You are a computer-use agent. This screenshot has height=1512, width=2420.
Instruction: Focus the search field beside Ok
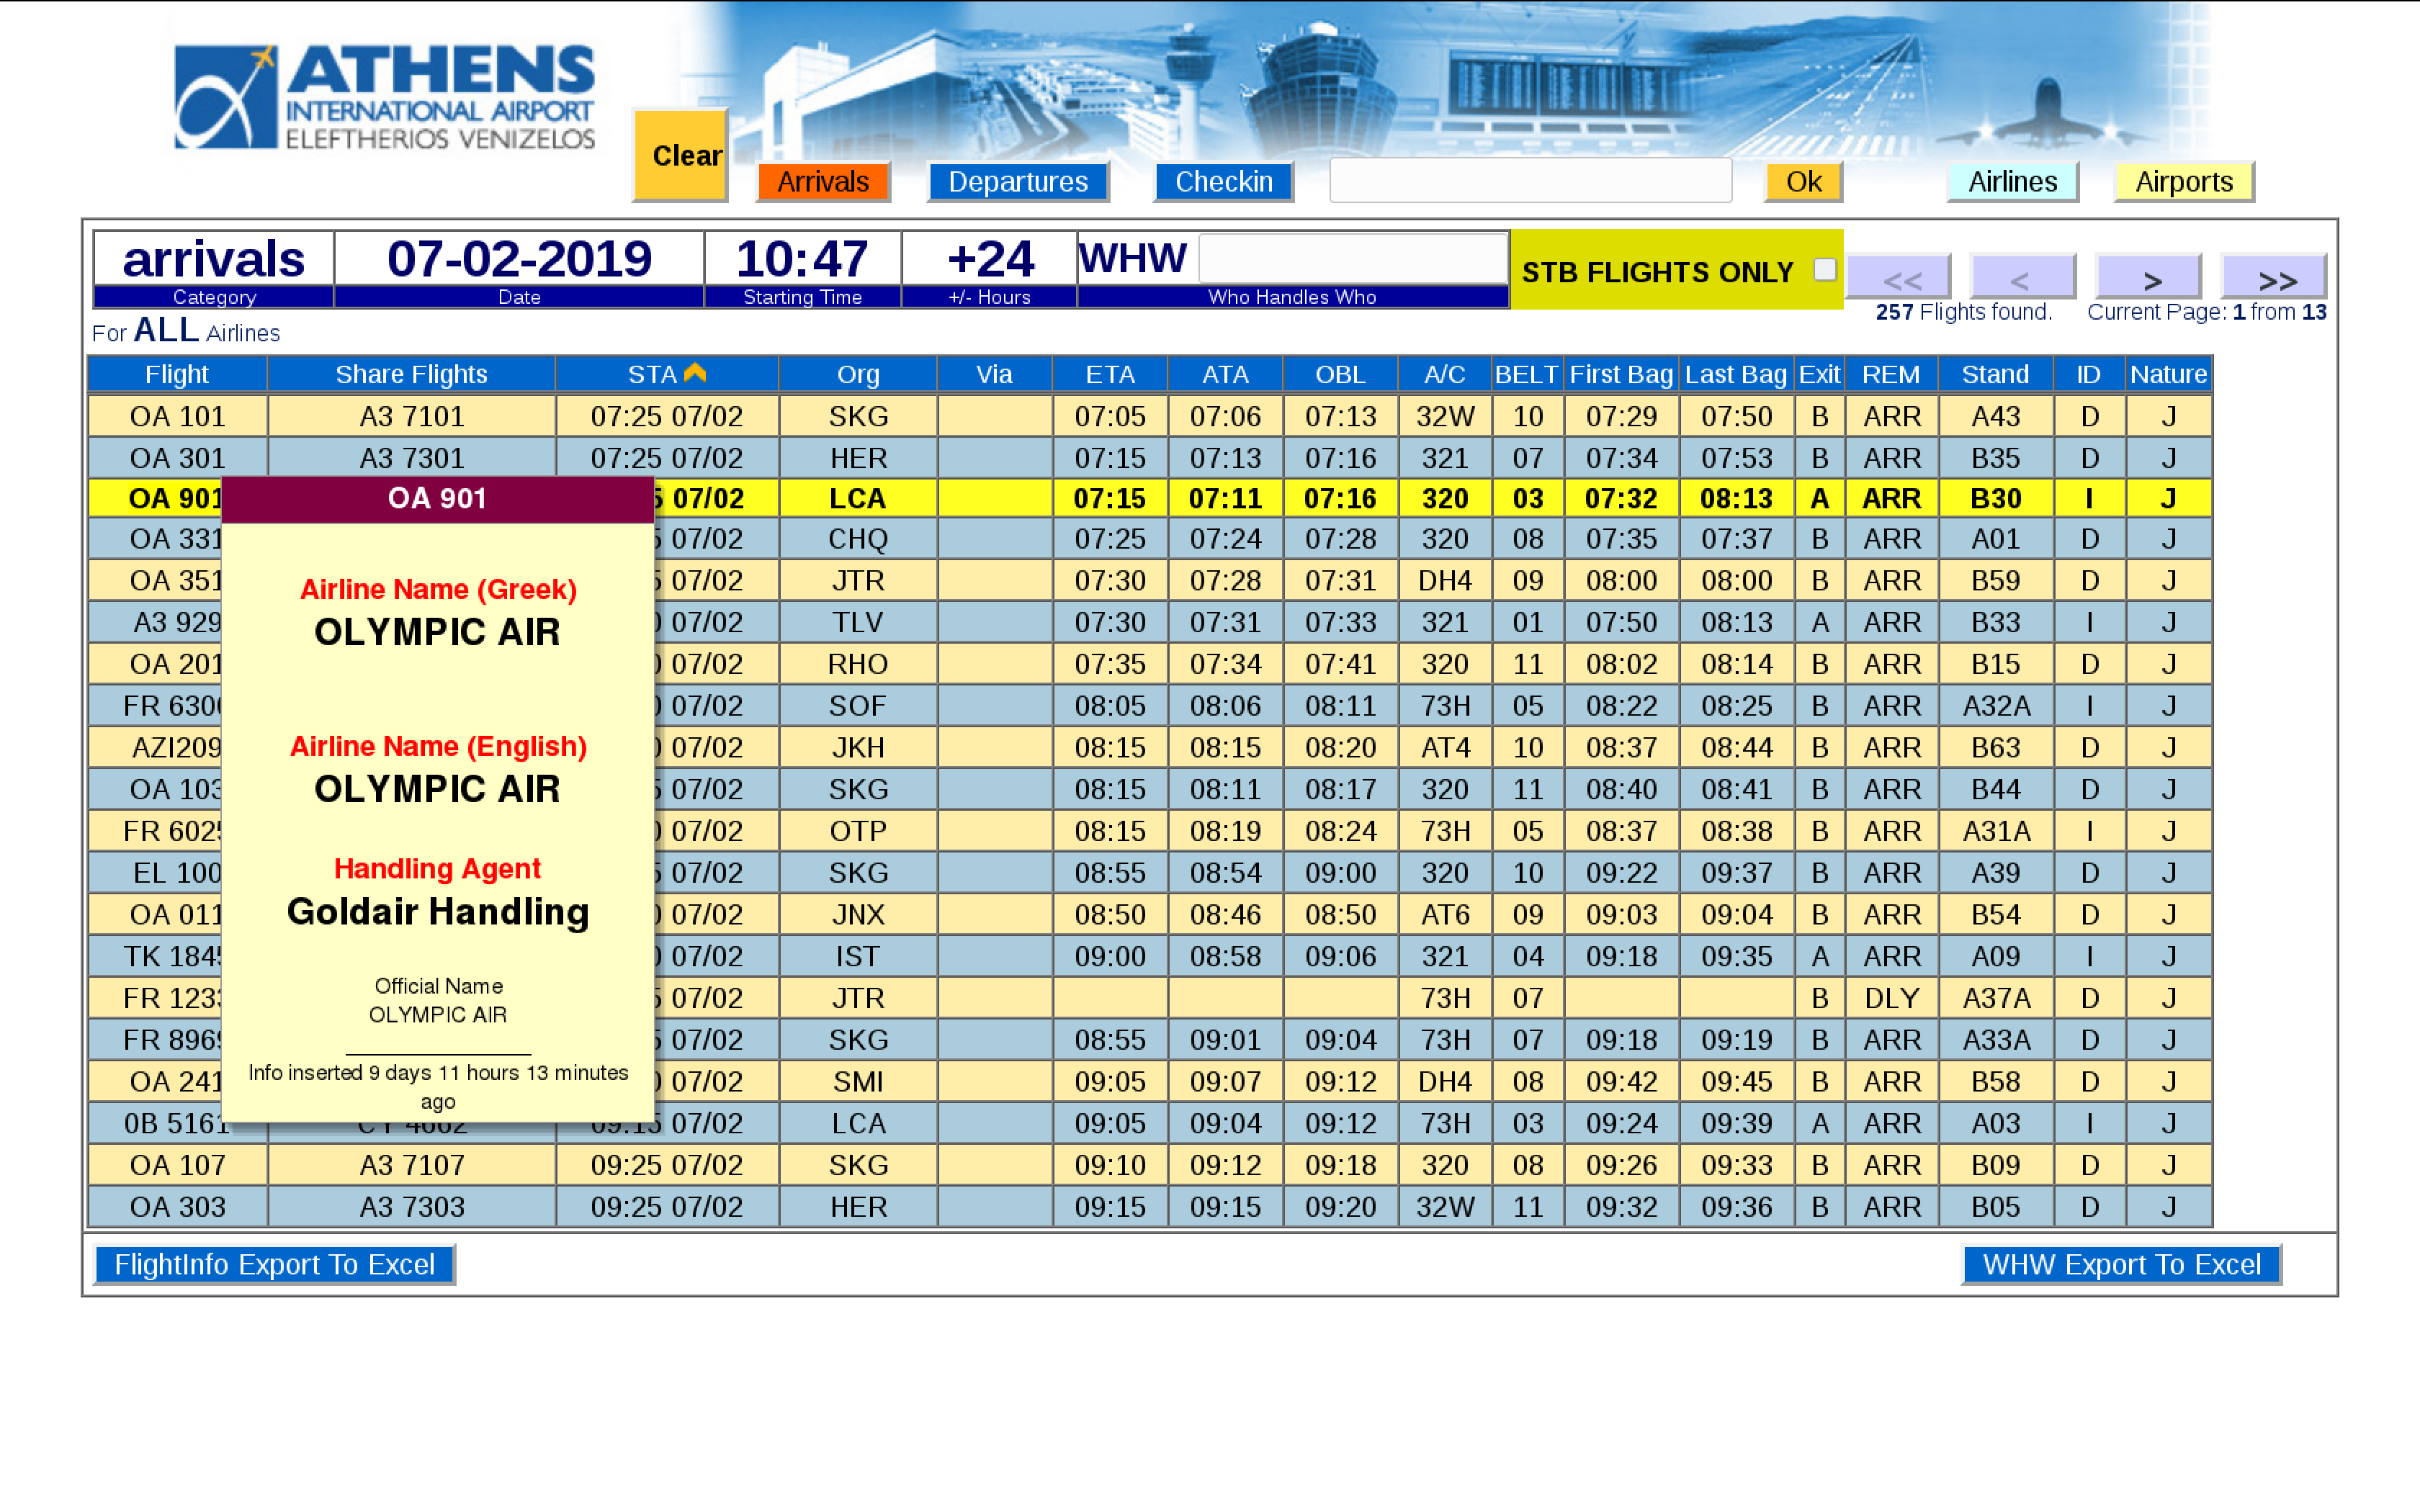tap(1530, 181)
